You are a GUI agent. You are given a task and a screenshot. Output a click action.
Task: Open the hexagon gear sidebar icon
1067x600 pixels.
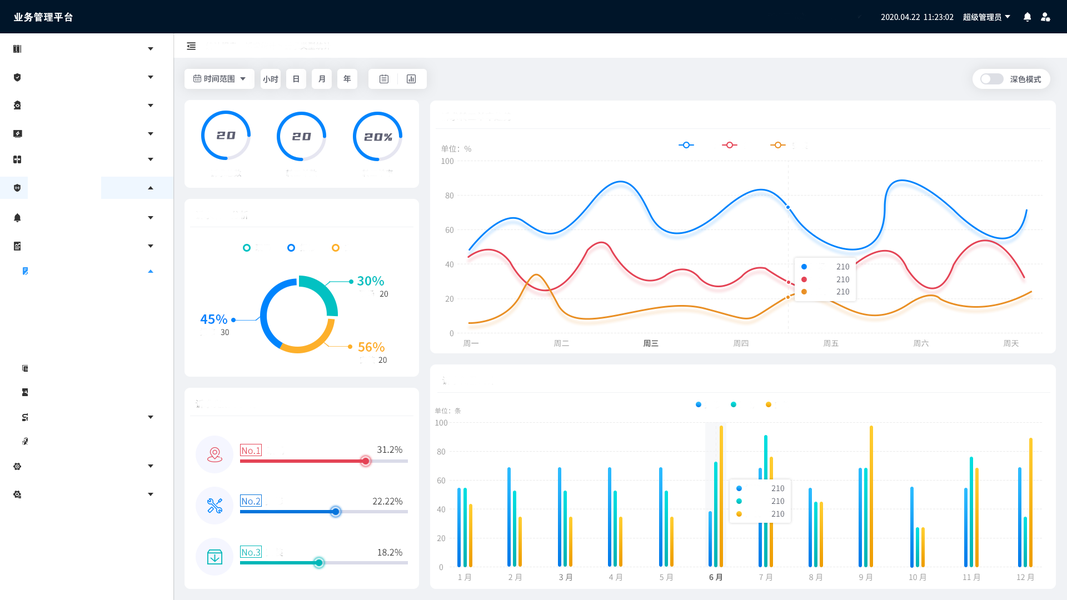coord(17,467)
